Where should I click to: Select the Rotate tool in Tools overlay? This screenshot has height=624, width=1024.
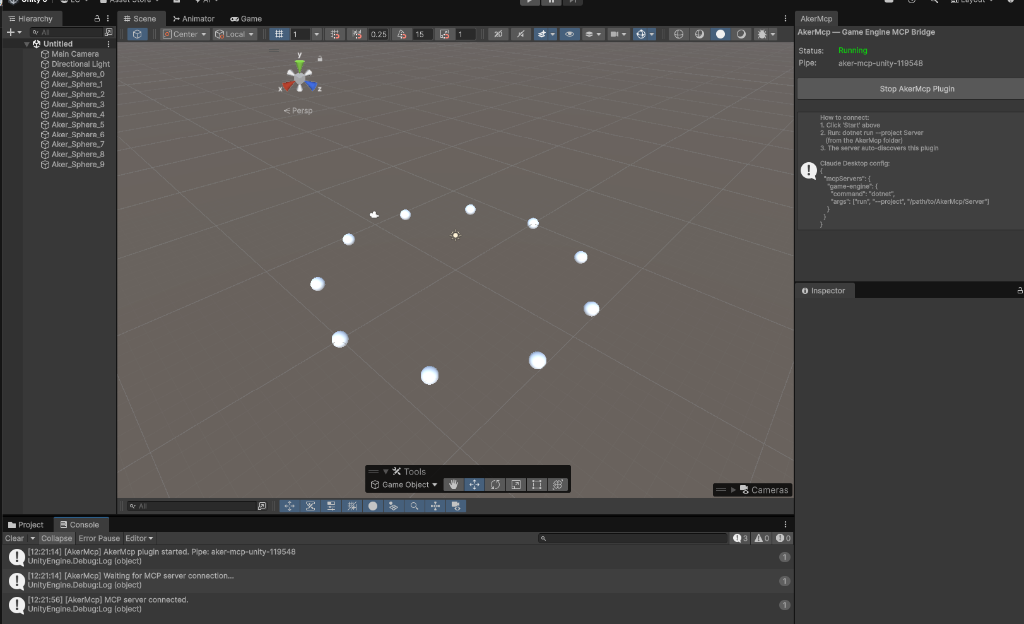pos(495,485)
